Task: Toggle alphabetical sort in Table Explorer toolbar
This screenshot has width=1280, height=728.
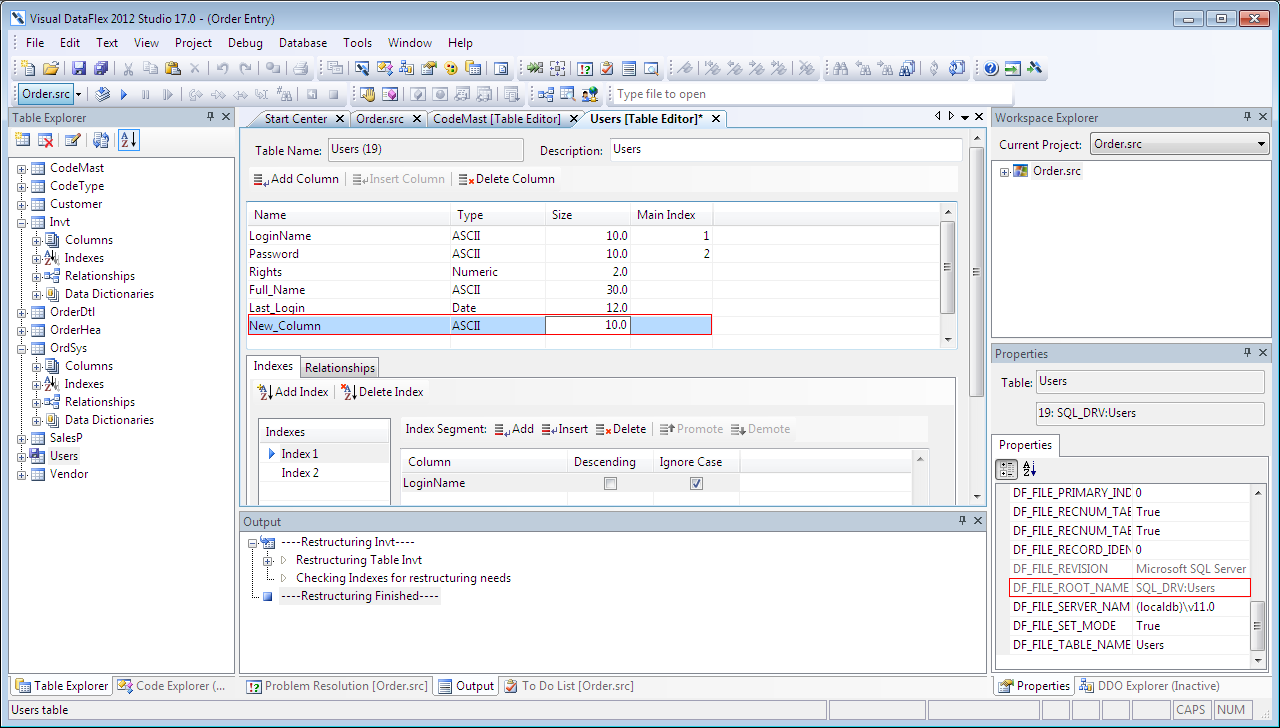Action: [x=128, y=140]
